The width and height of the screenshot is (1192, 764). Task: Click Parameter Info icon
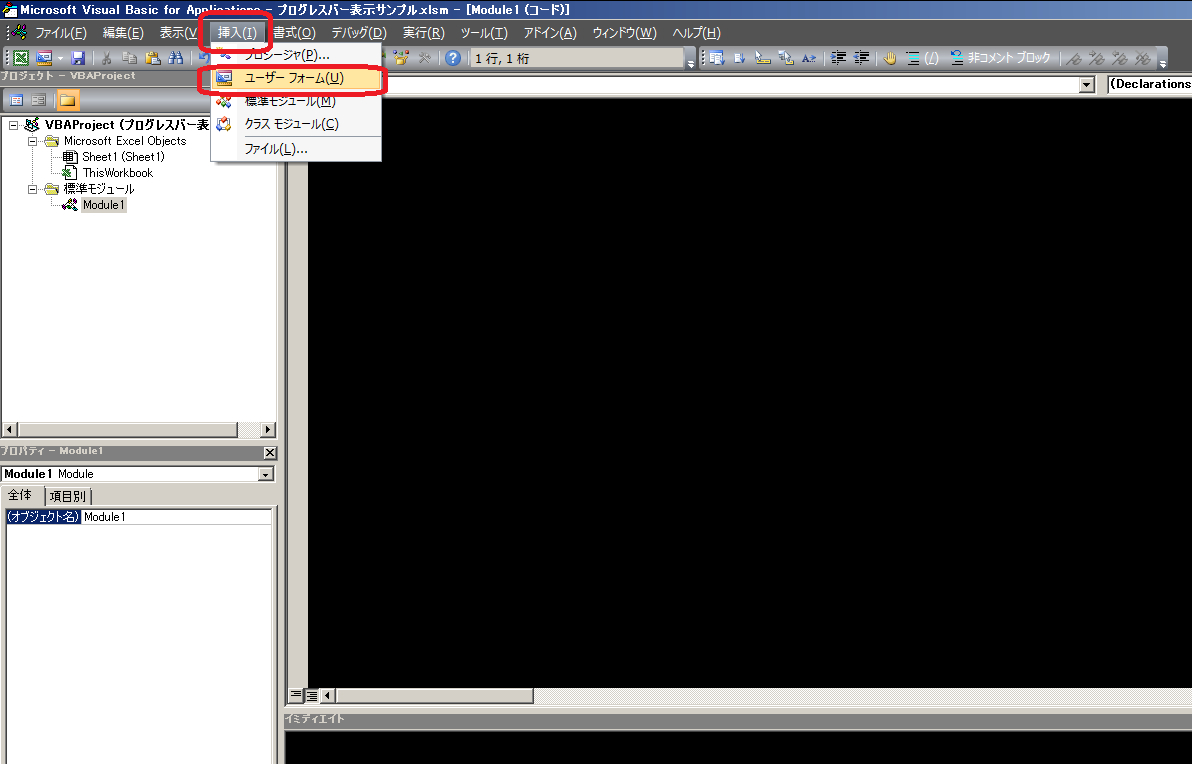pos(785,58)
